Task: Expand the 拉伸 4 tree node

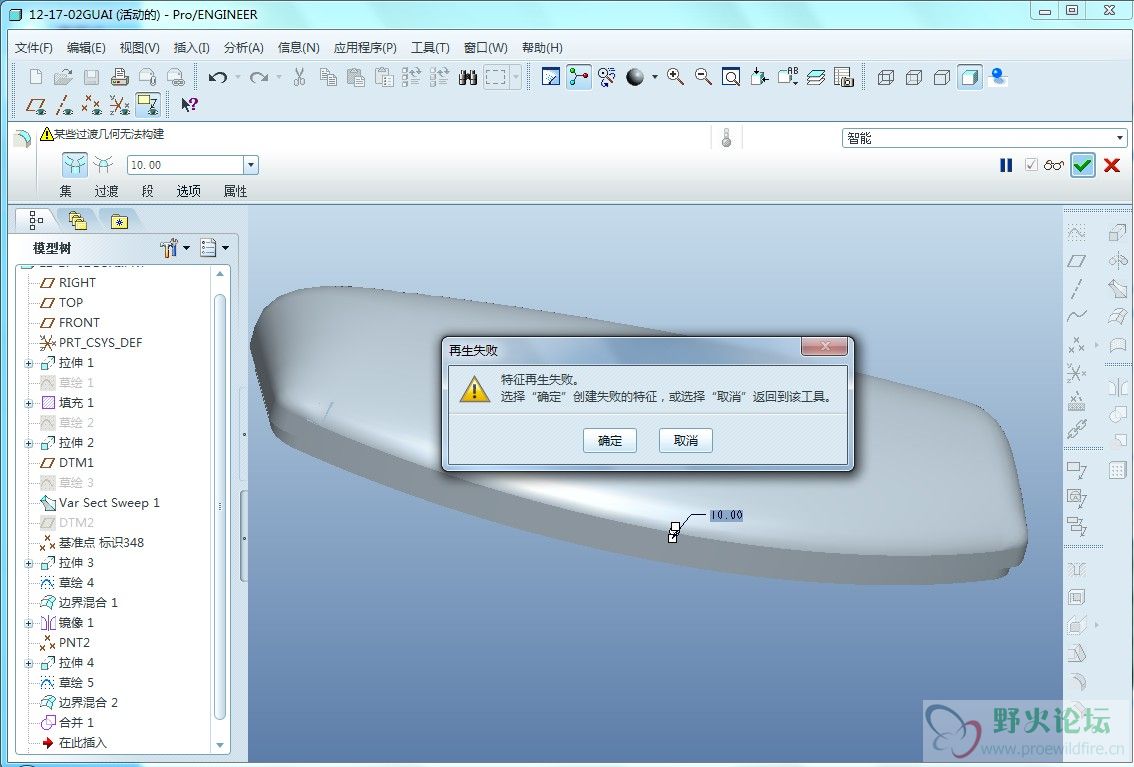Action: (29, 663)
